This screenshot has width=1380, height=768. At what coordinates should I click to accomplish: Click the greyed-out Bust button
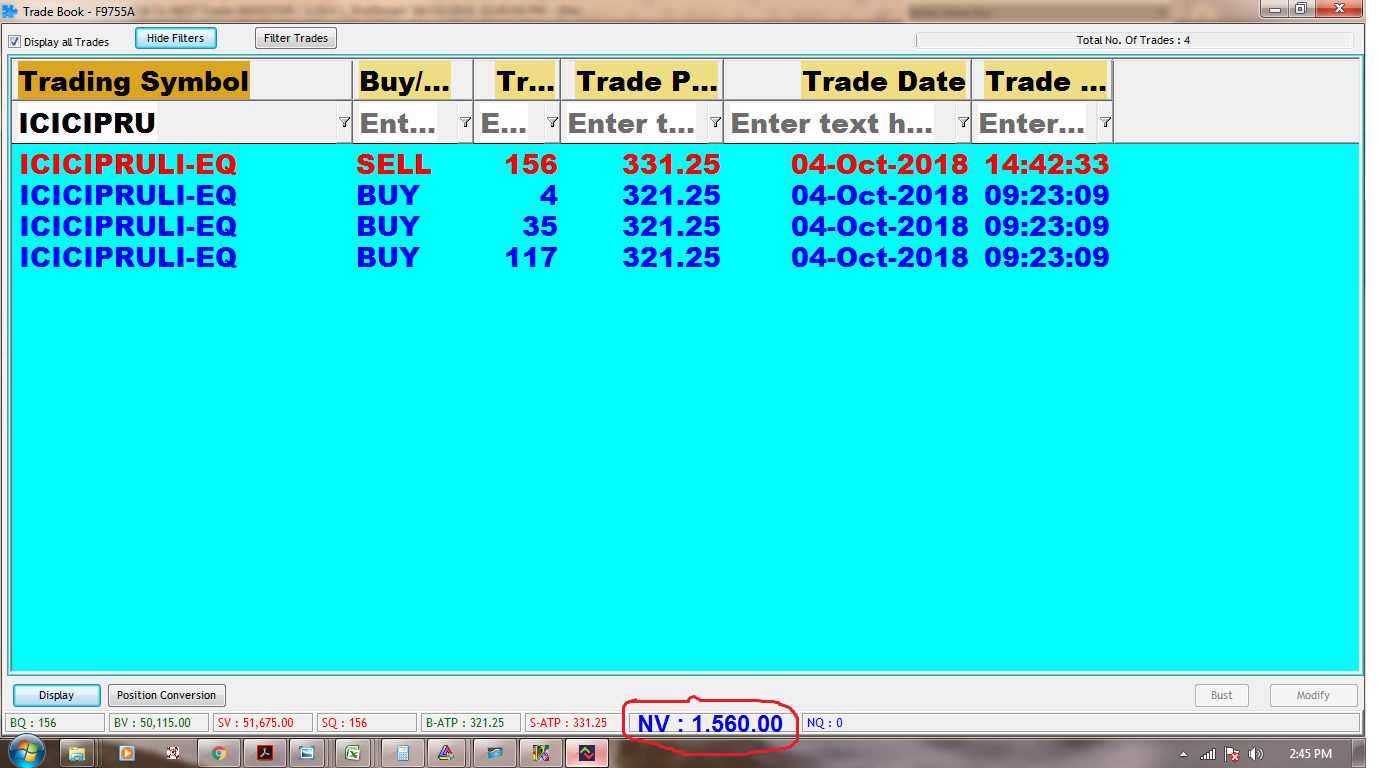click(1222, 695)
